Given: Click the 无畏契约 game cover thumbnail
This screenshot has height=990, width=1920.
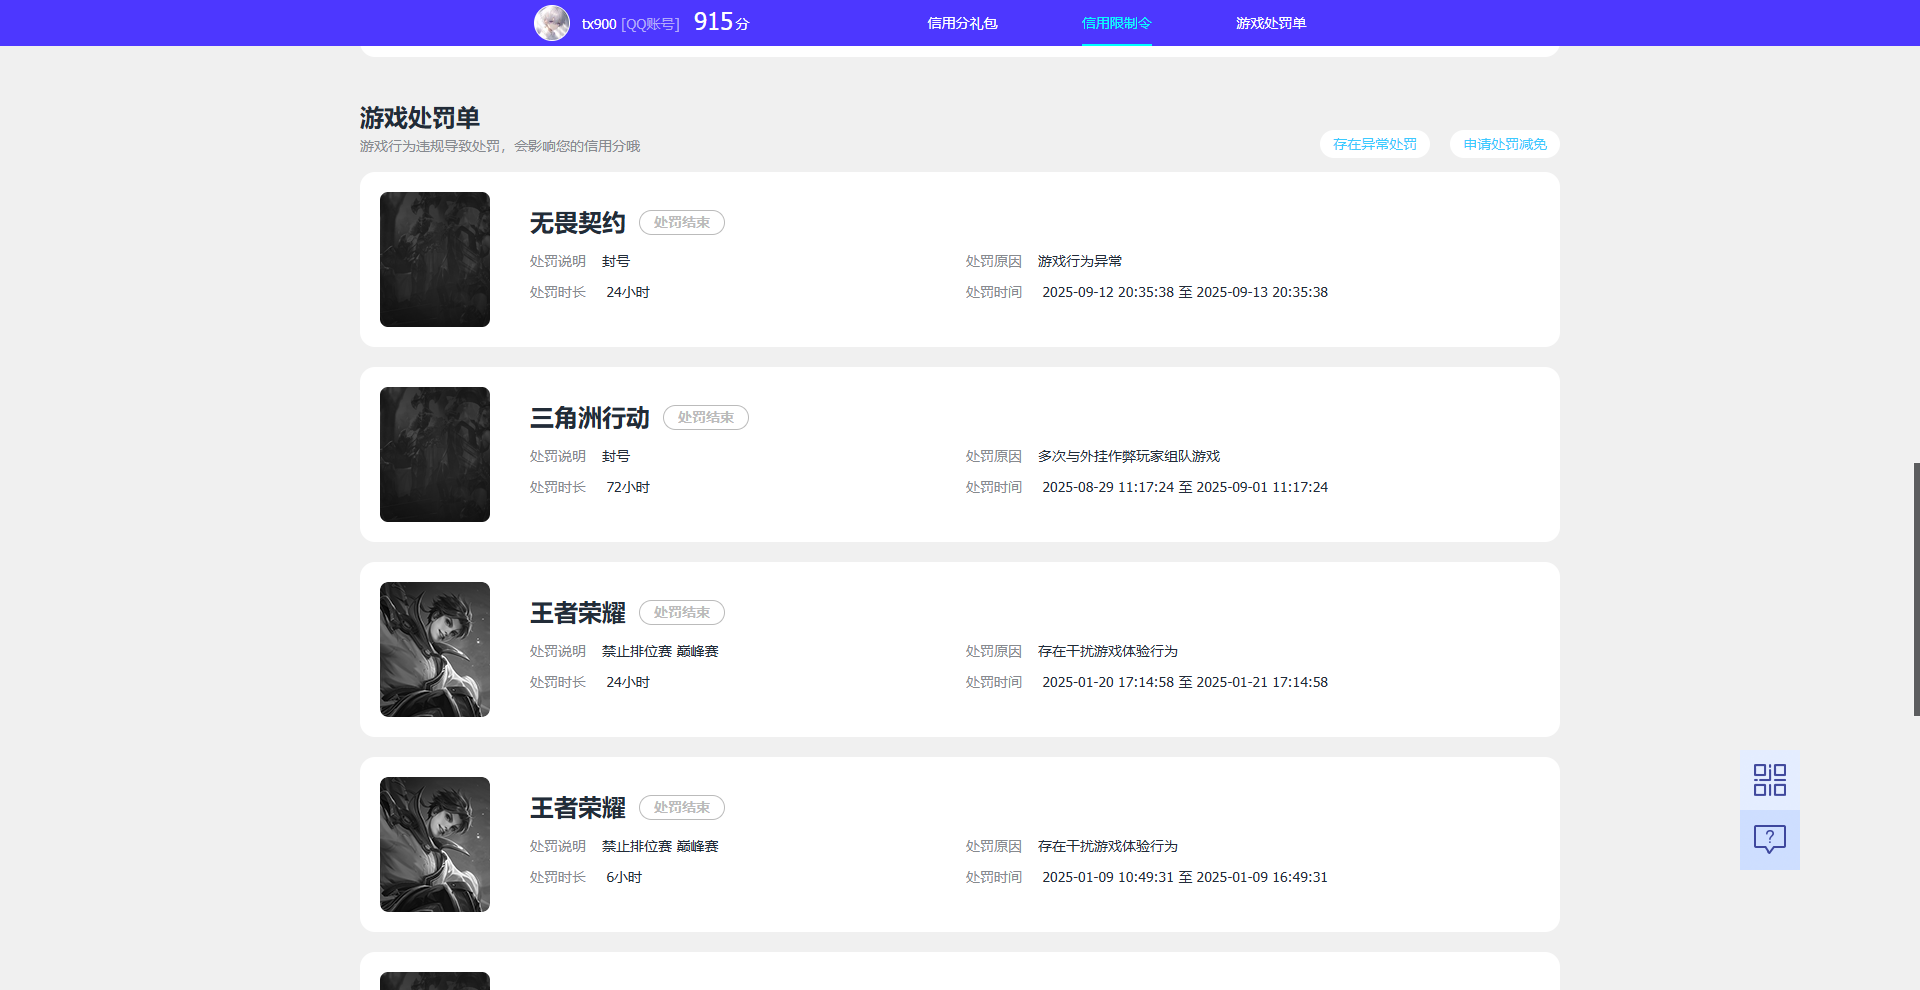Looking at the screenshot, I should pos(435,259).
